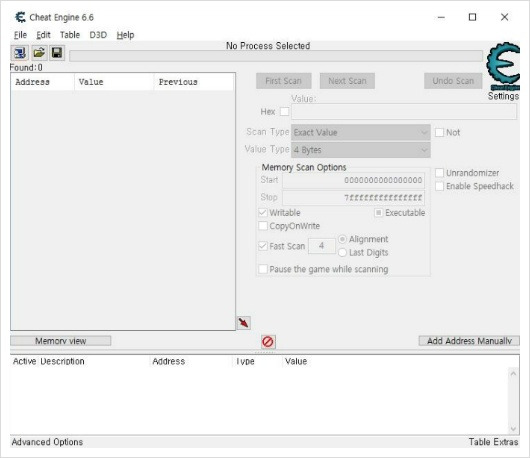Screen dimensions: 530x458
Task: Click the Active column header
Action: tap(24, 361)
